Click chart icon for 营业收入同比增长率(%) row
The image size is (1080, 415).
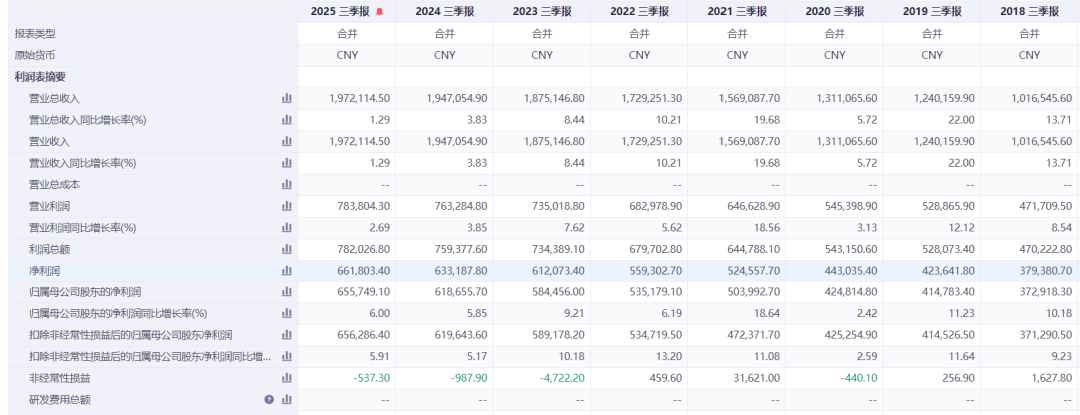point(287,163)
